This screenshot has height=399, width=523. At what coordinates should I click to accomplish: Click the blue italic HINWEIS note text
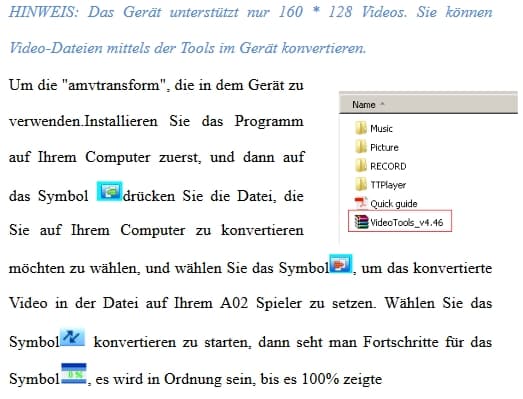coord(250,30)
